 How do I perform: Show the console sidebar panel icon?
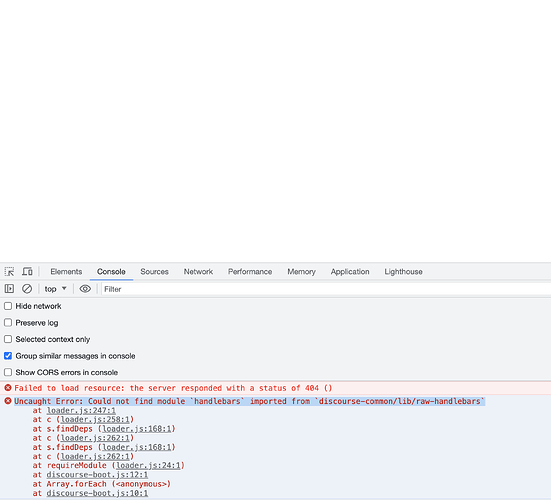(9, 289)
